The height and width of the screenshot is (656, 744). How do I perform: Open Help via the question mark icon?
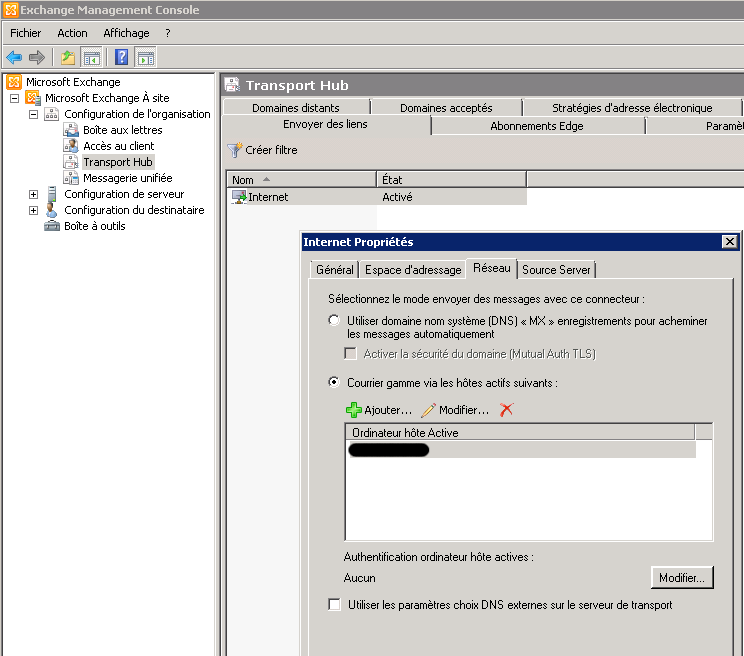click(x=121, y=57)
